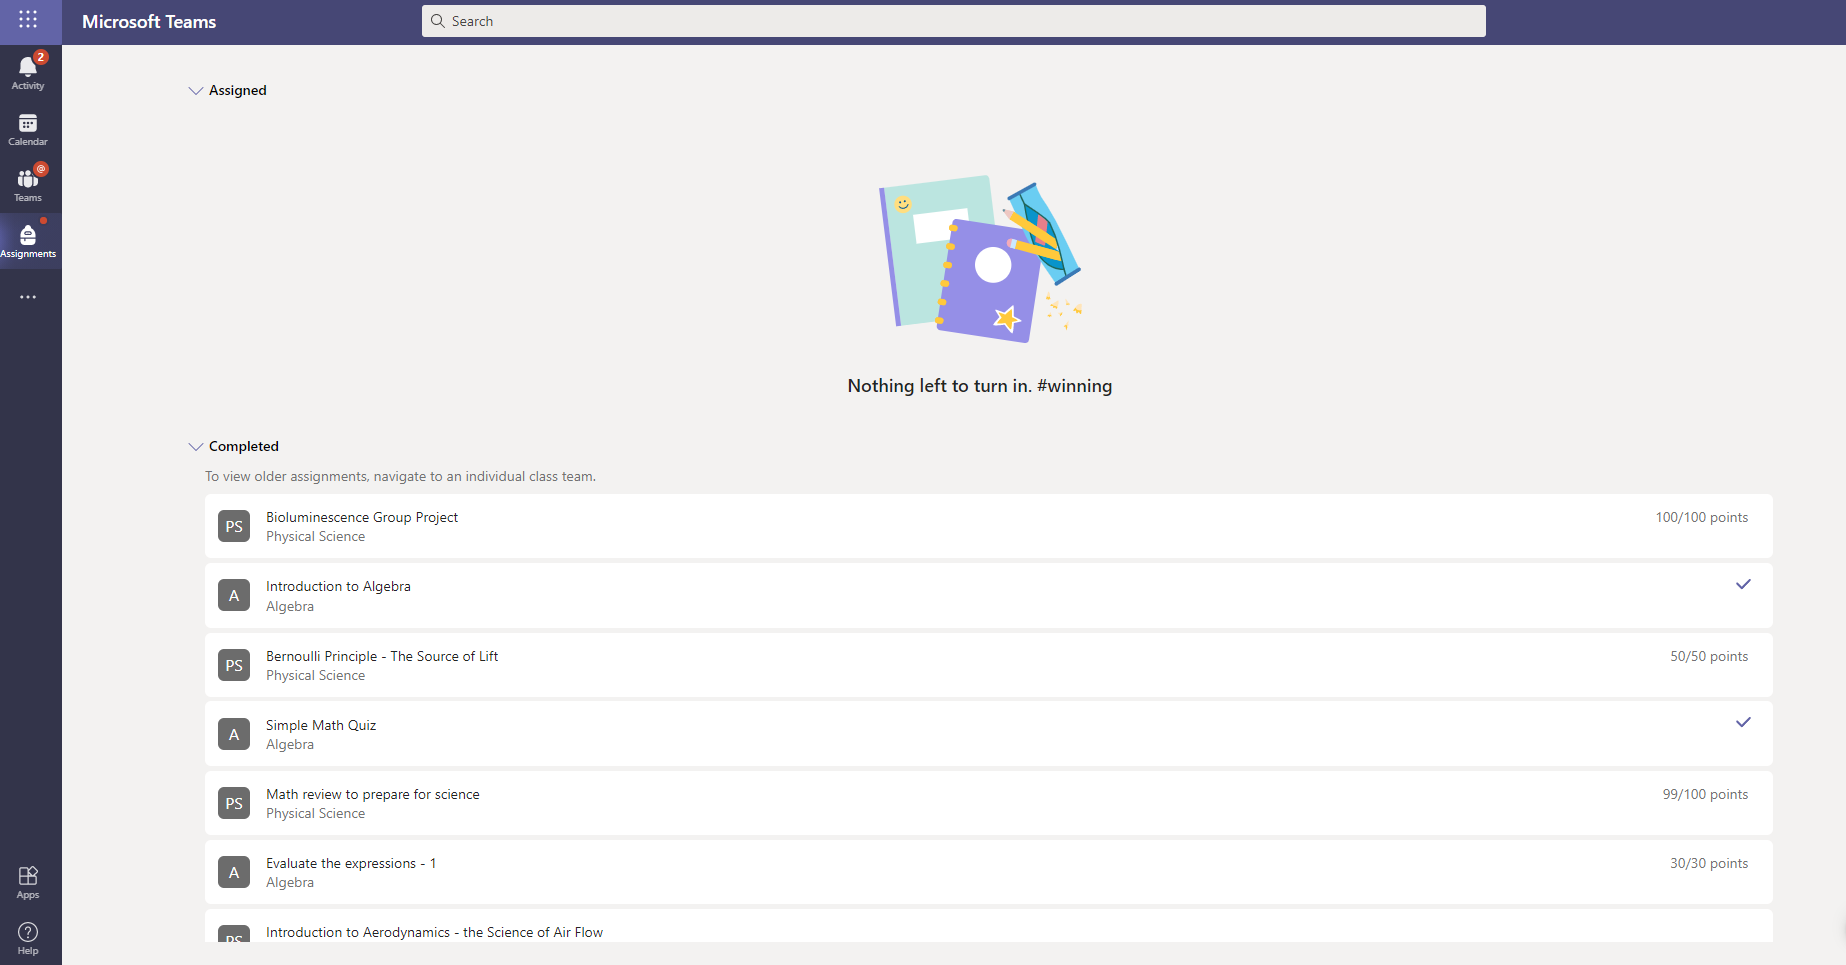Screen dimensions: 1846x965
Task: Click the checkmark on Simple Math Quiz row
Action: tap(1743, 722)
